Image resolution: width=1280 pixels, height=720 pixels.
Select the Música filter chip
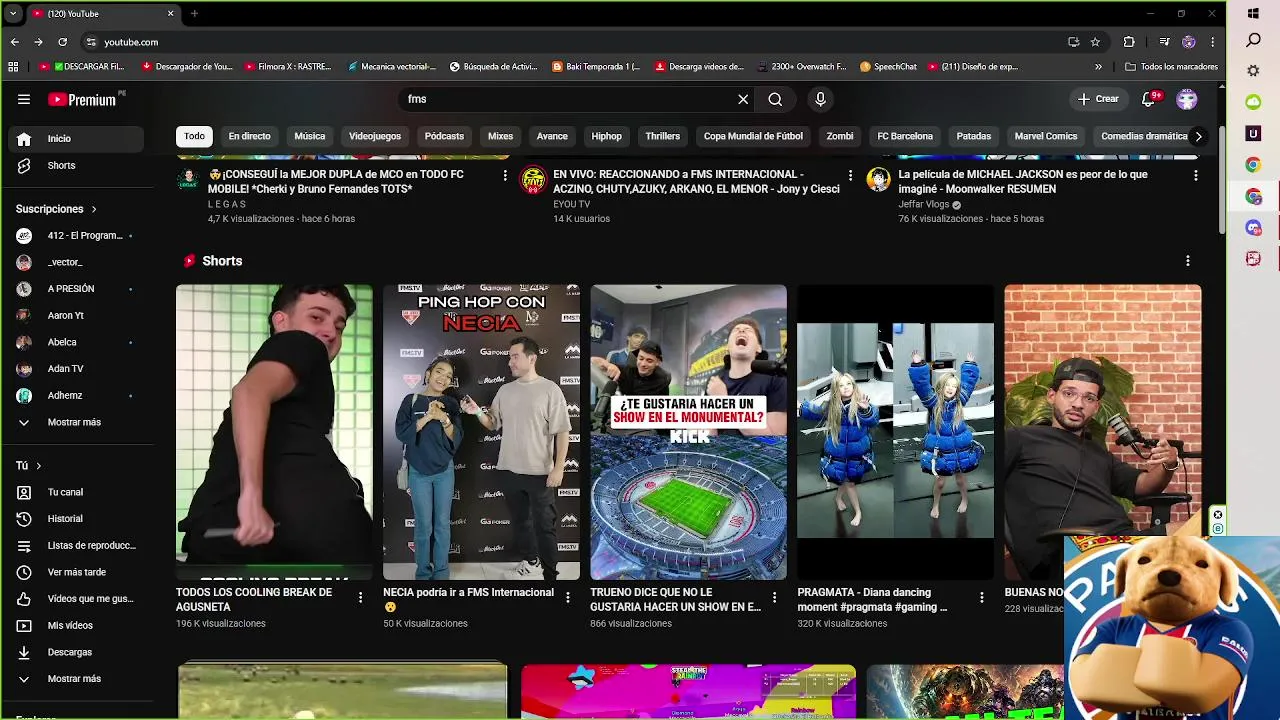coord(310,136)
